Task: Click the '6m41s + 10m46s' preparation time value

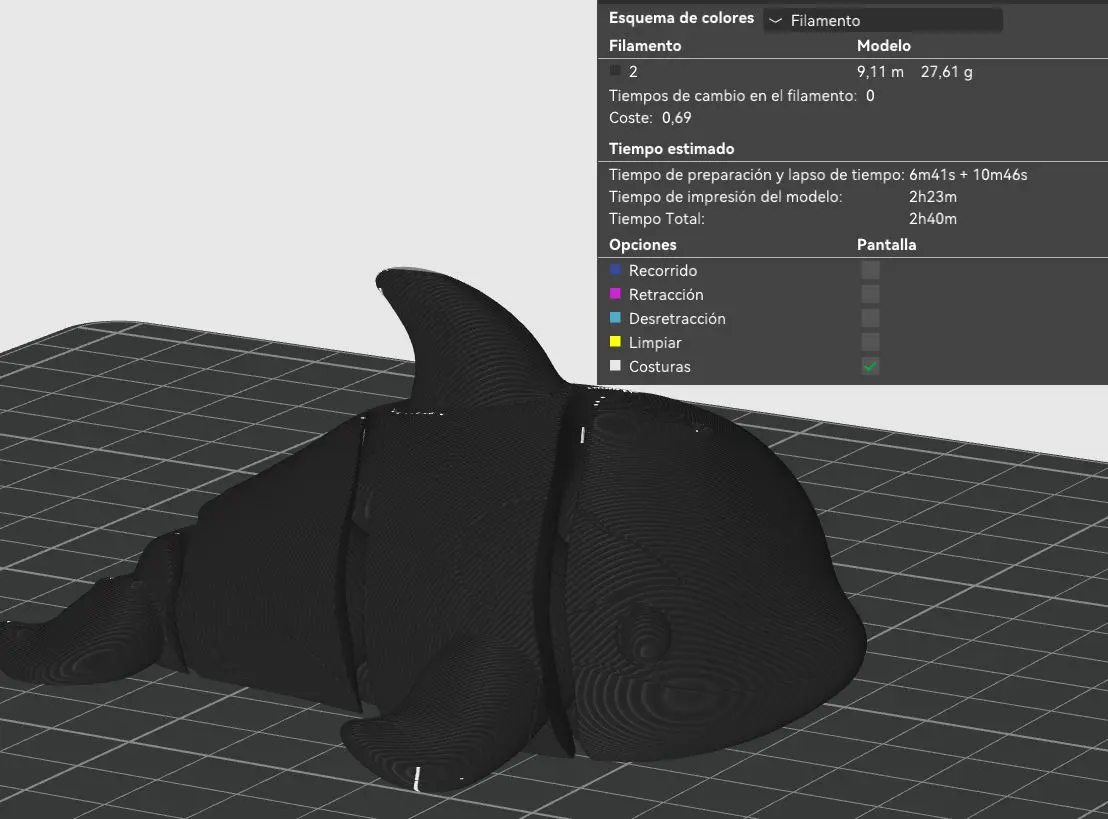Action: pos(968,175)
